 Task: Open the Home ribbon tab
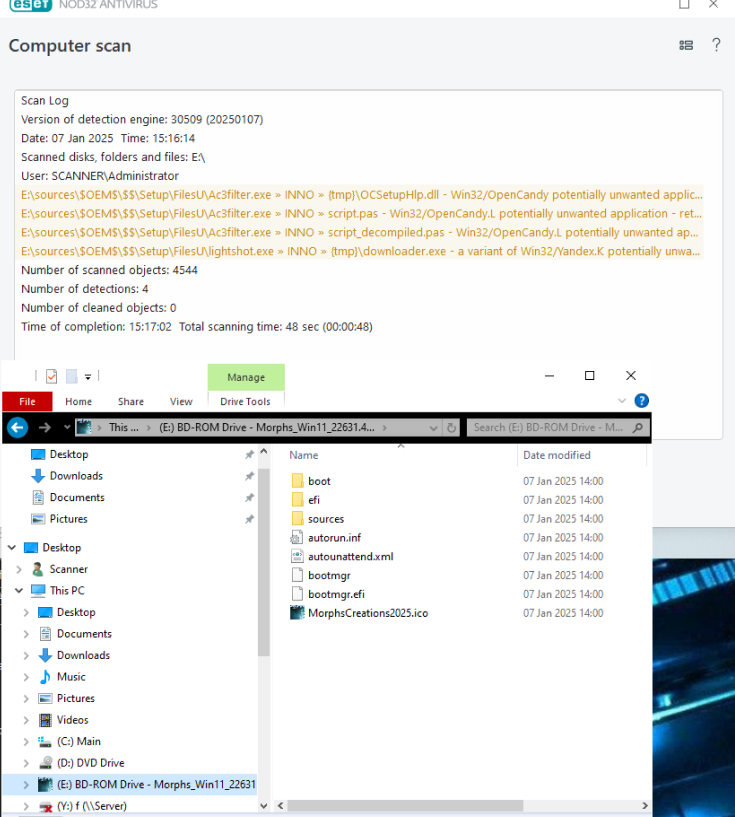(x=79, y=401)
